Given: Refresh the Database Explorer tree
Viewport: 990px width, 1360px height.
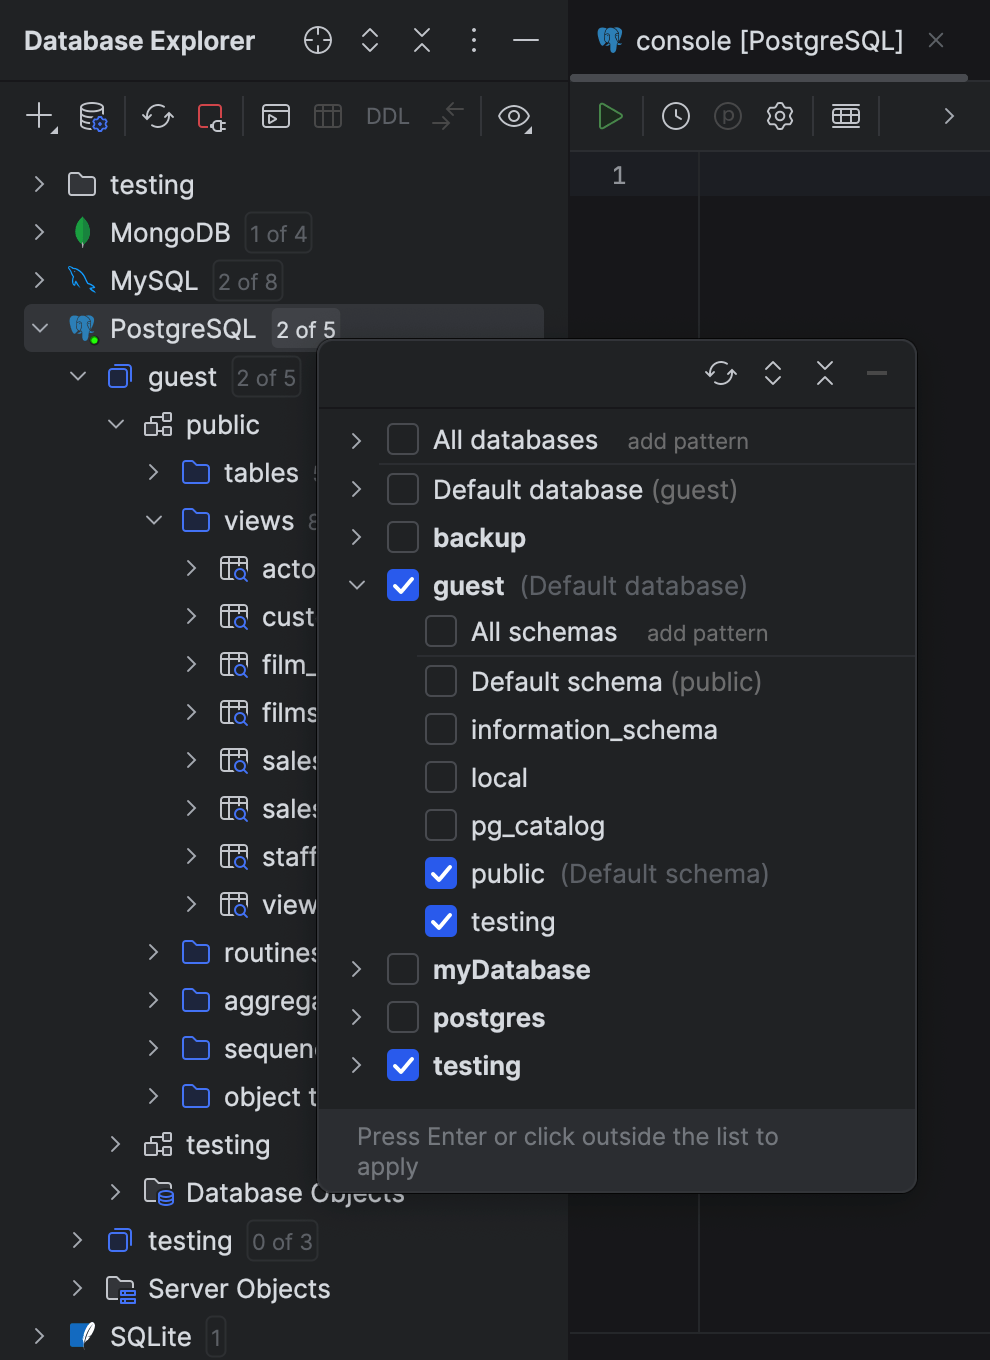Looking at the screenshot, I should click(x=157, y=117).
